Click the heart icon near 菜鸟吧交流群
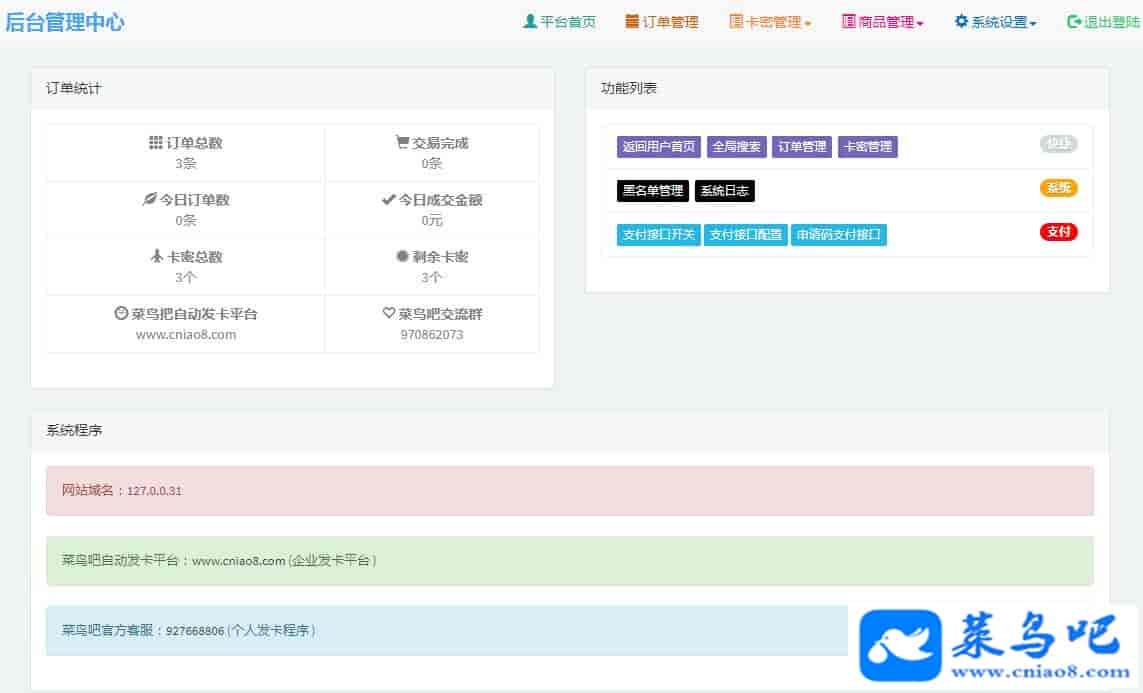The height and width of the screenshot is (693, 1143). point(389,313)
